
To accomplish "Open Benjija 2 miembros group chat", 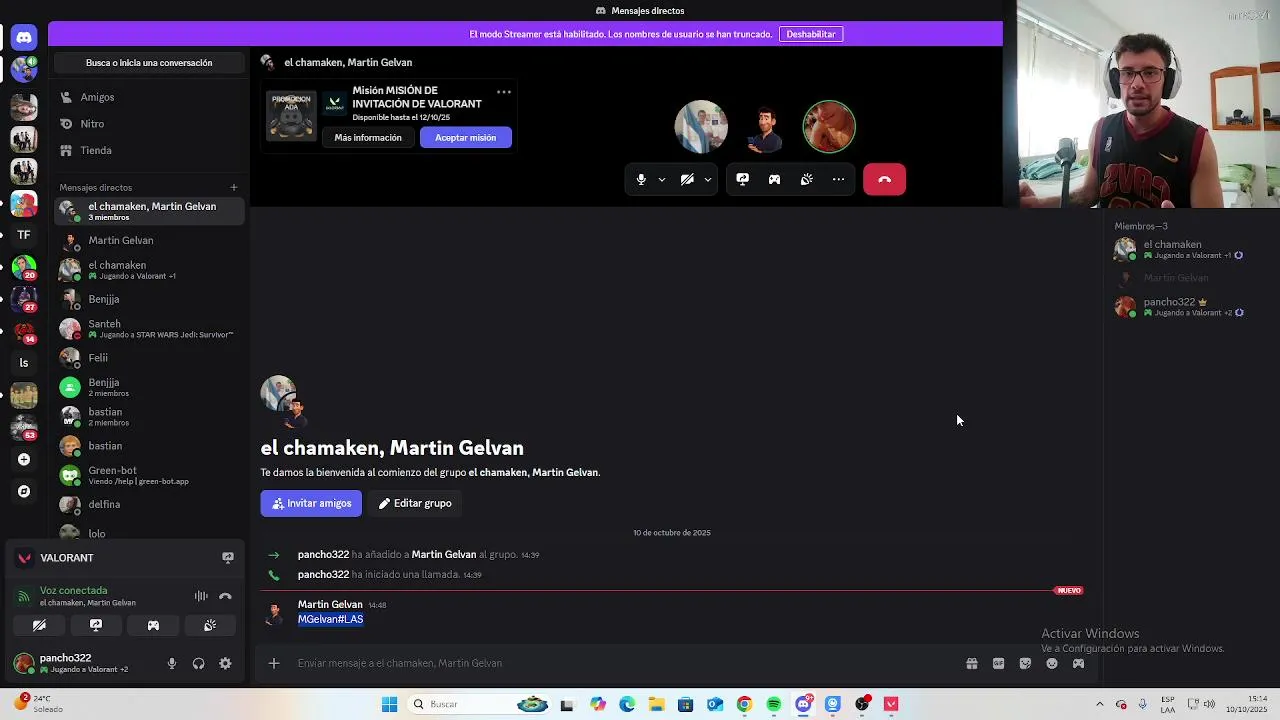I will [x=149, y=387].
